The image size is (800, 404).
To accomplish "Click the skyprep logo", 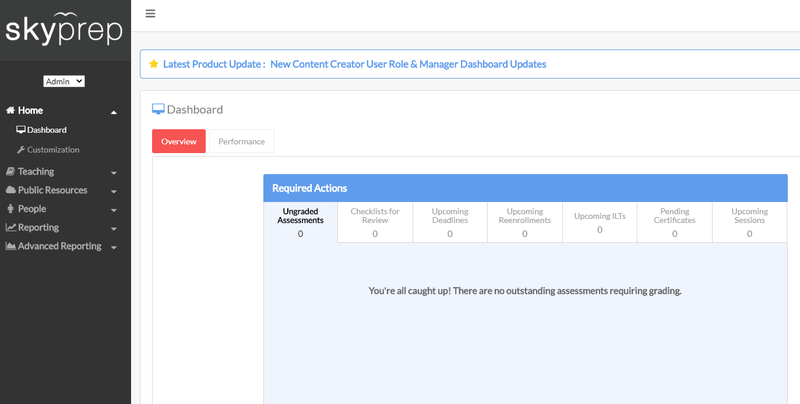I will [x=64, y=30].
